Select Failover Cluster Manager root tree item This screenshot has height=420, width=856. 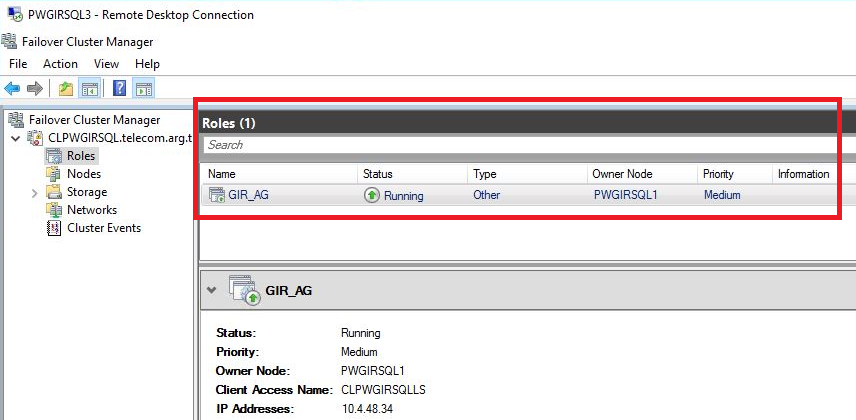tap(94, 120)
